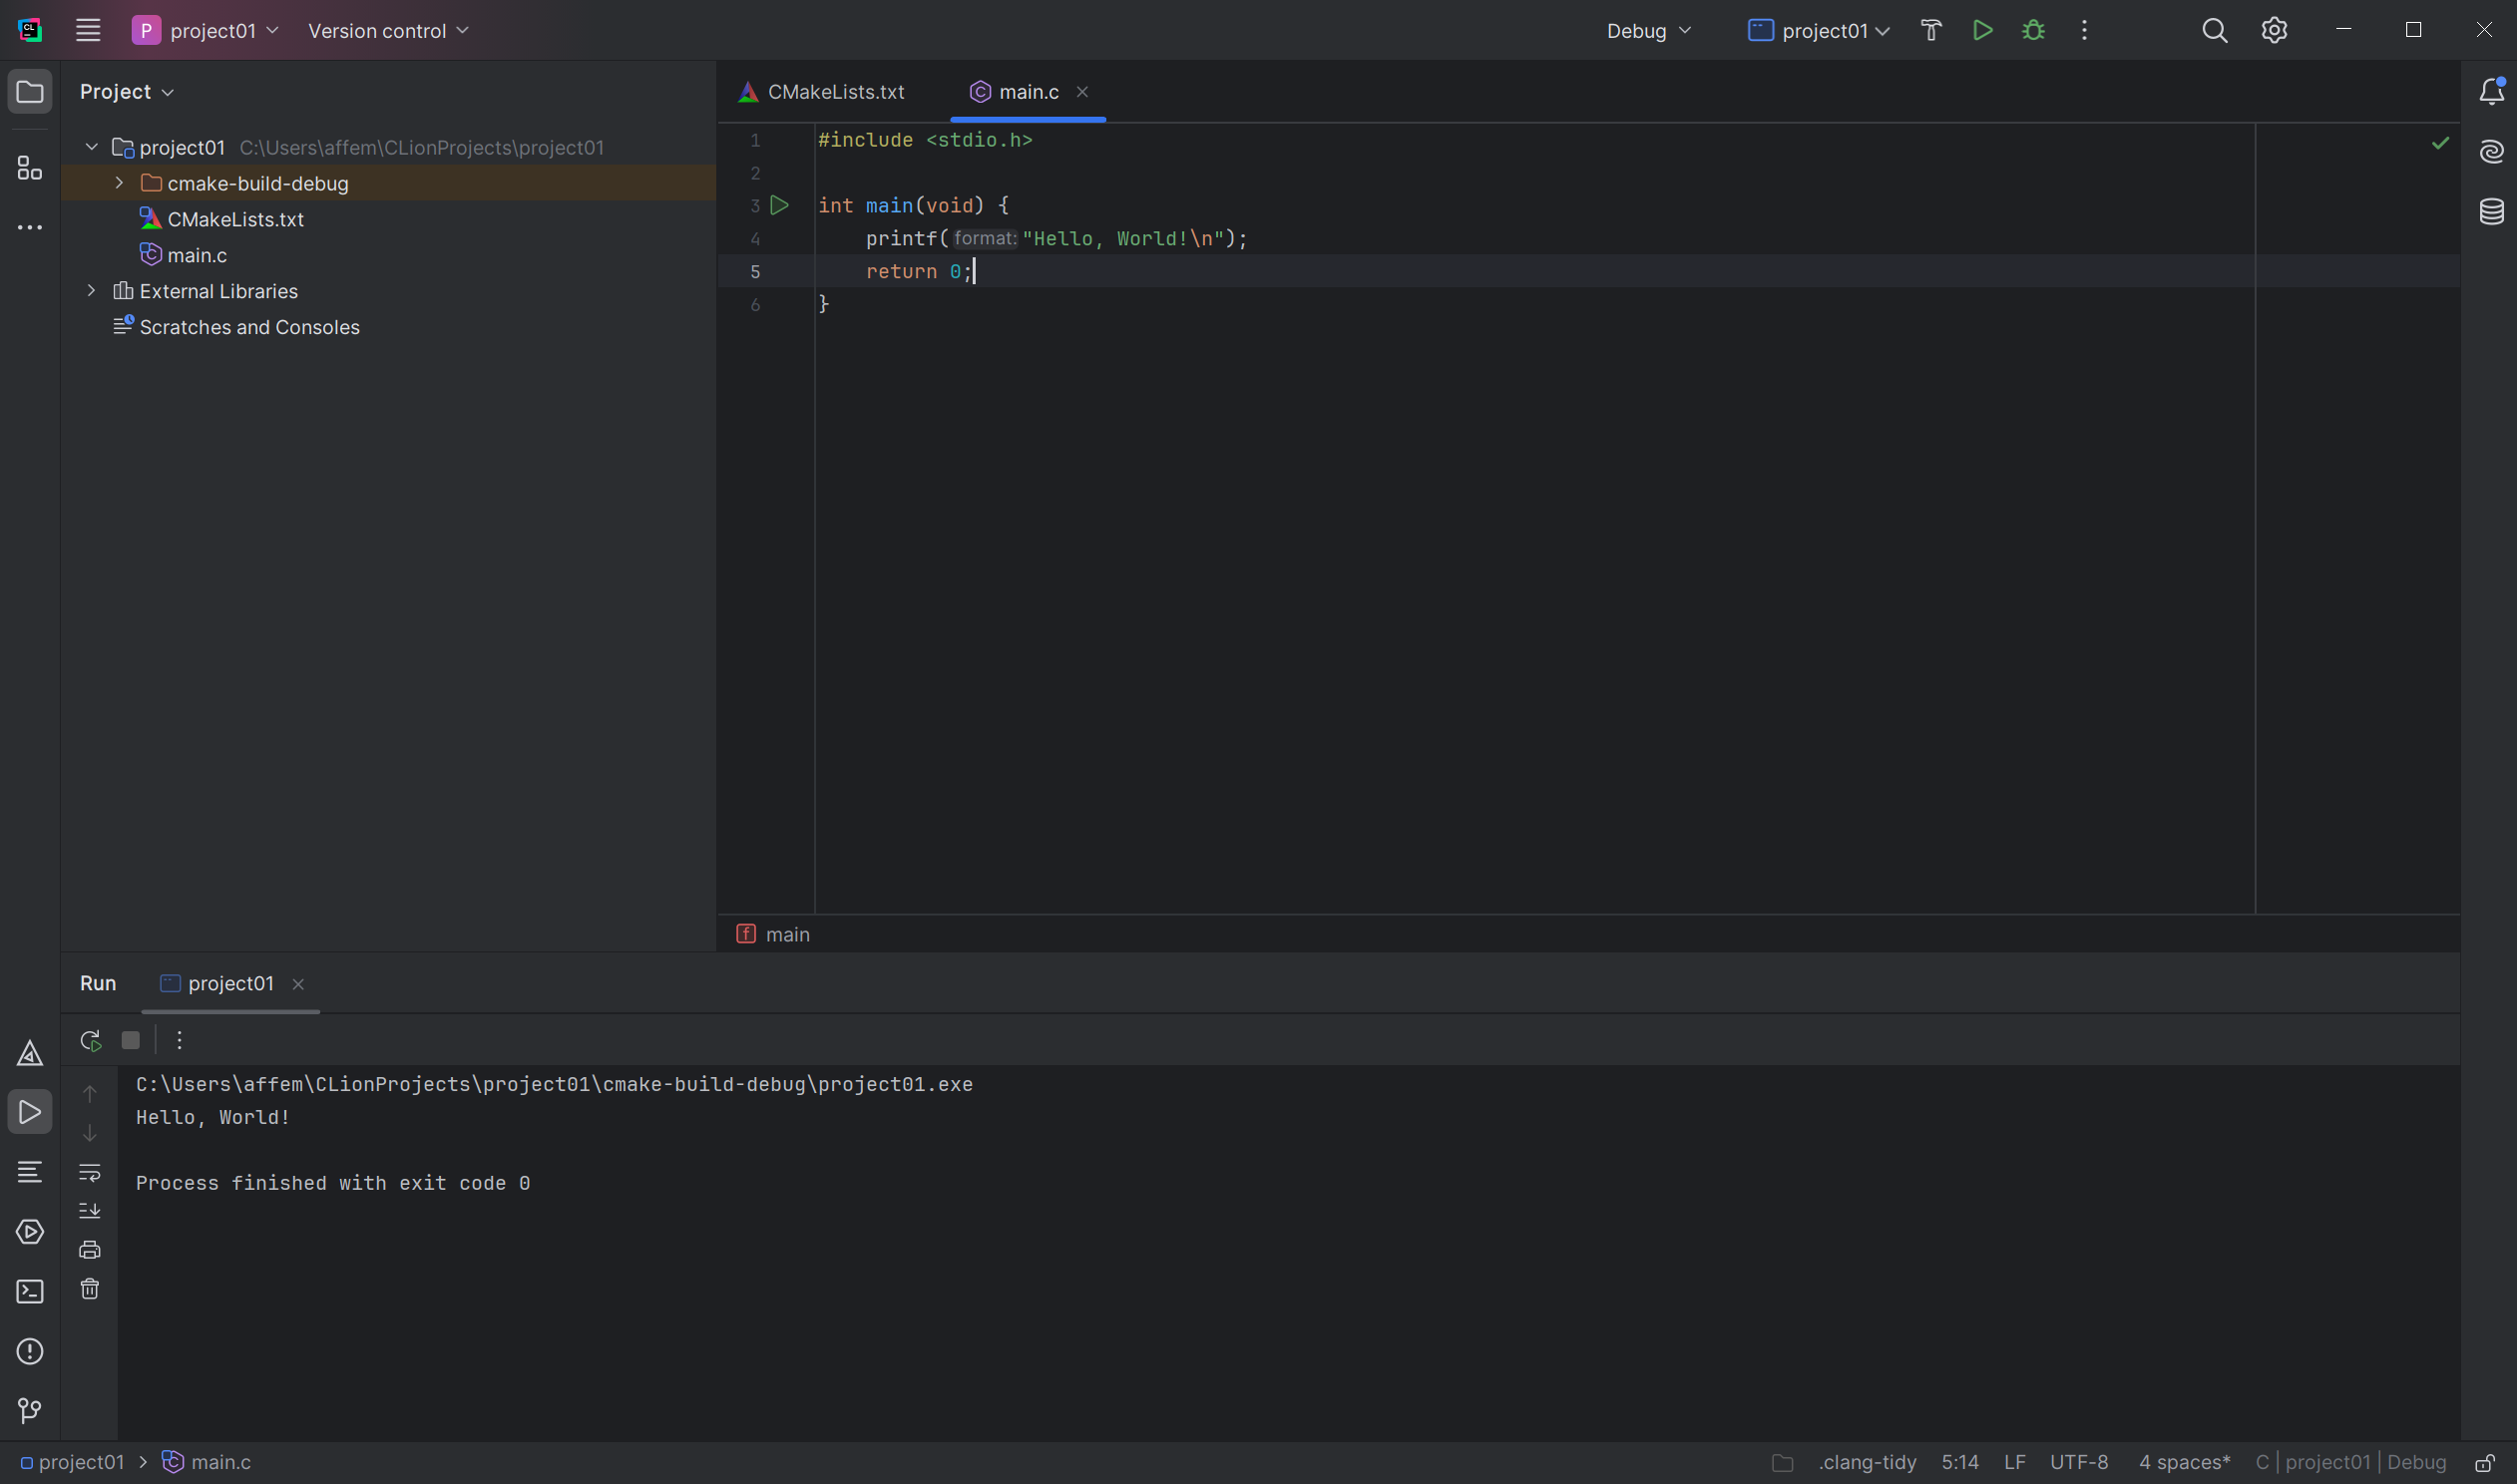Close project01 run tab
Image resolution: width=2517 pixels, height=1484 pixels.
point(298,985)
